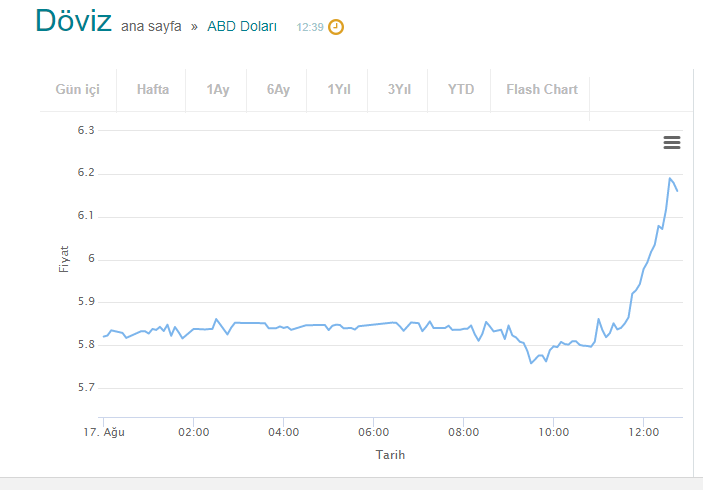Click the chart line's lowest dip before 10:00
Image resolution: width=703 pixels, height=490 pixels.
click(532, 363)
